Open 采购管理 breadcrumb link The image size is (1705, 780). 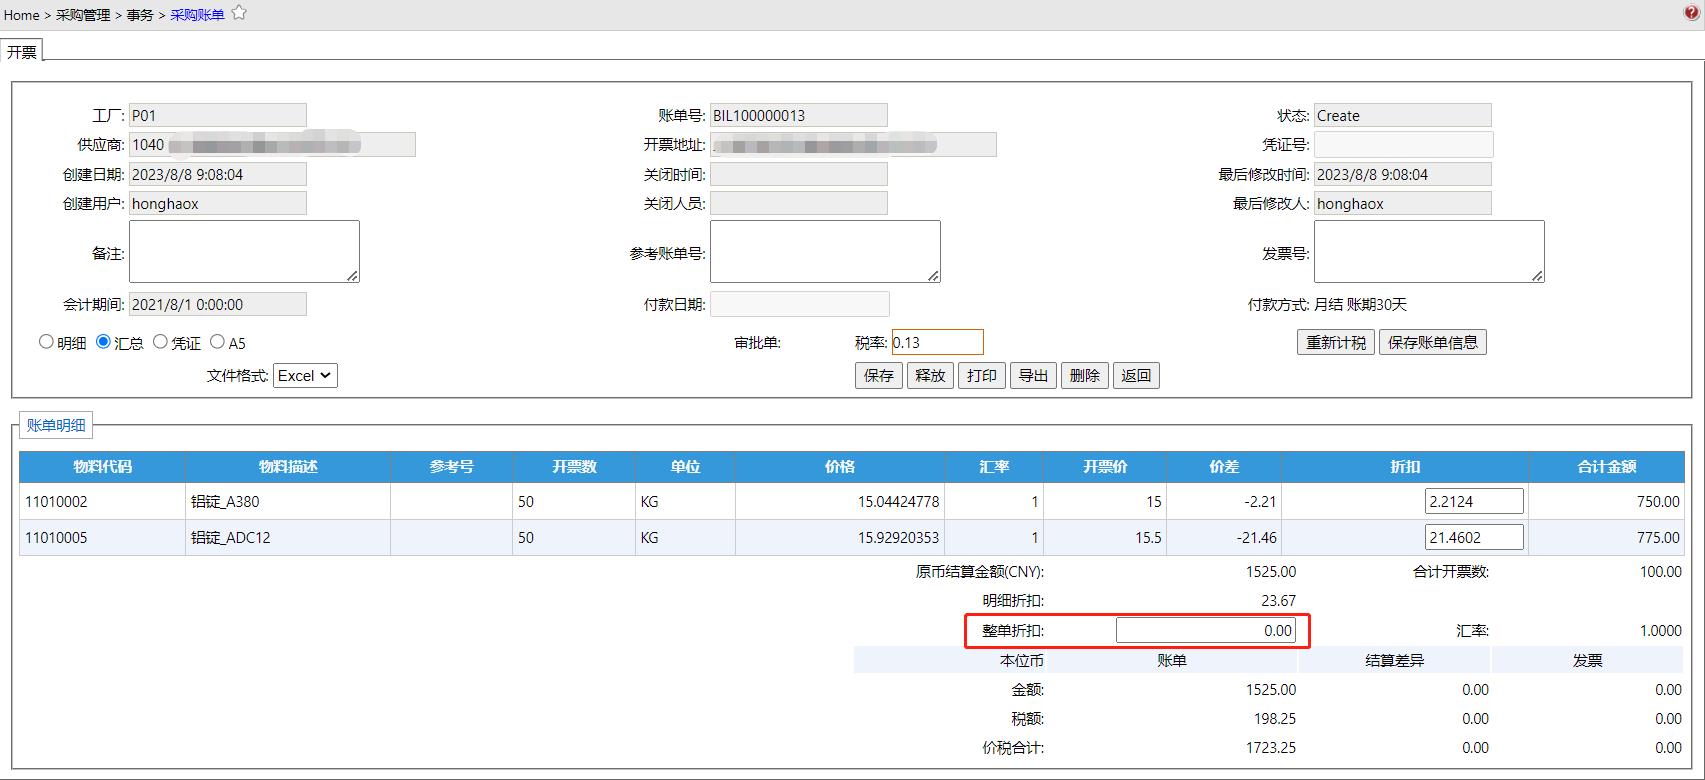[83, 15]
